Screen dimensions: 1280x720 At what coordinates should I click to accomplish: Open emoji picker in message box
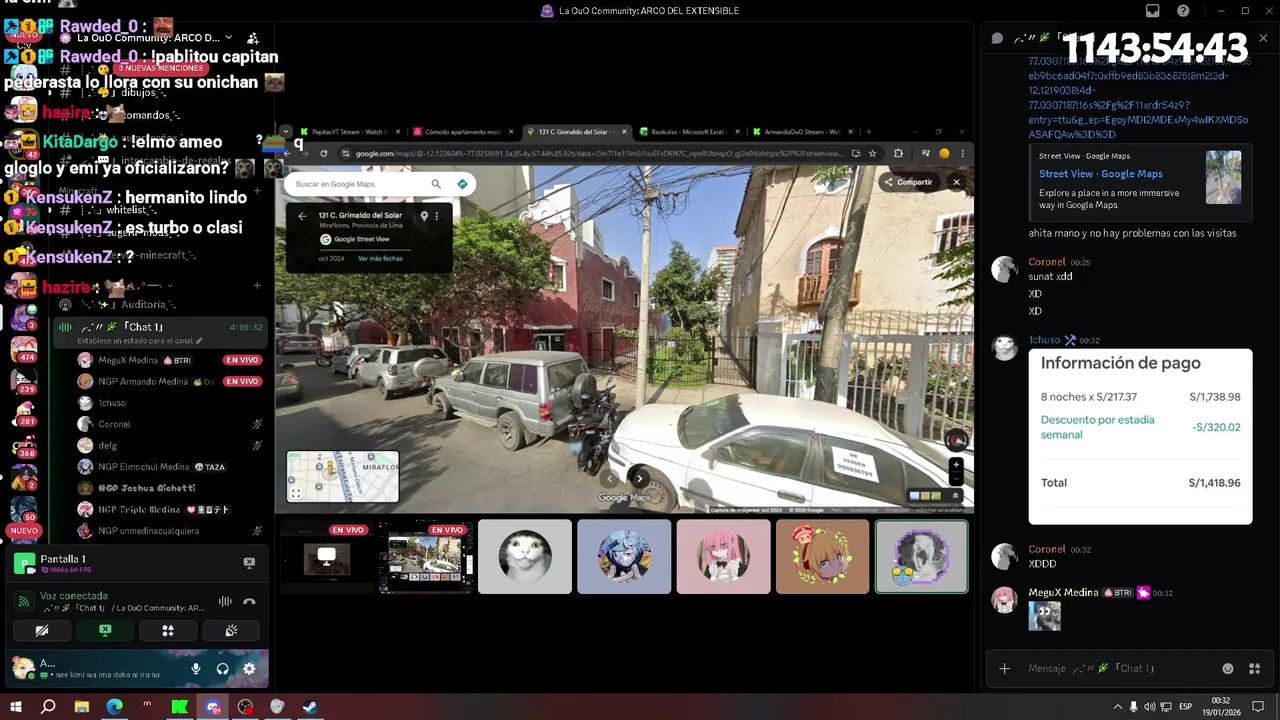tap(1228, 668)
